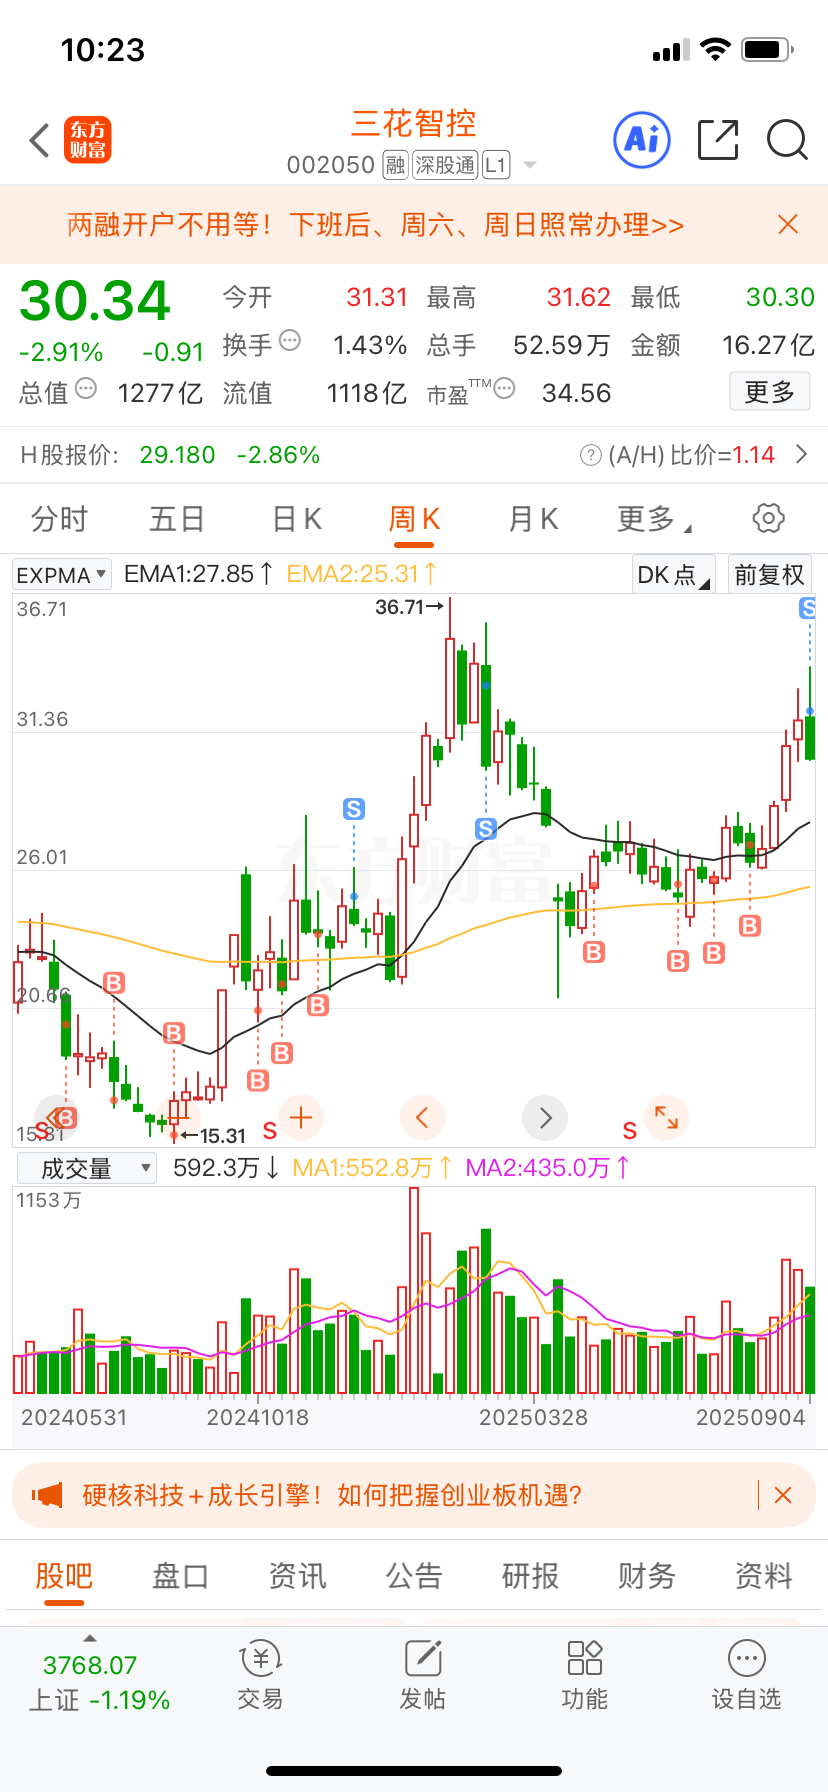This screenshot has height=1792, width=828.
Task: Move chart right with arrow button
Action: coord(545,1117)
